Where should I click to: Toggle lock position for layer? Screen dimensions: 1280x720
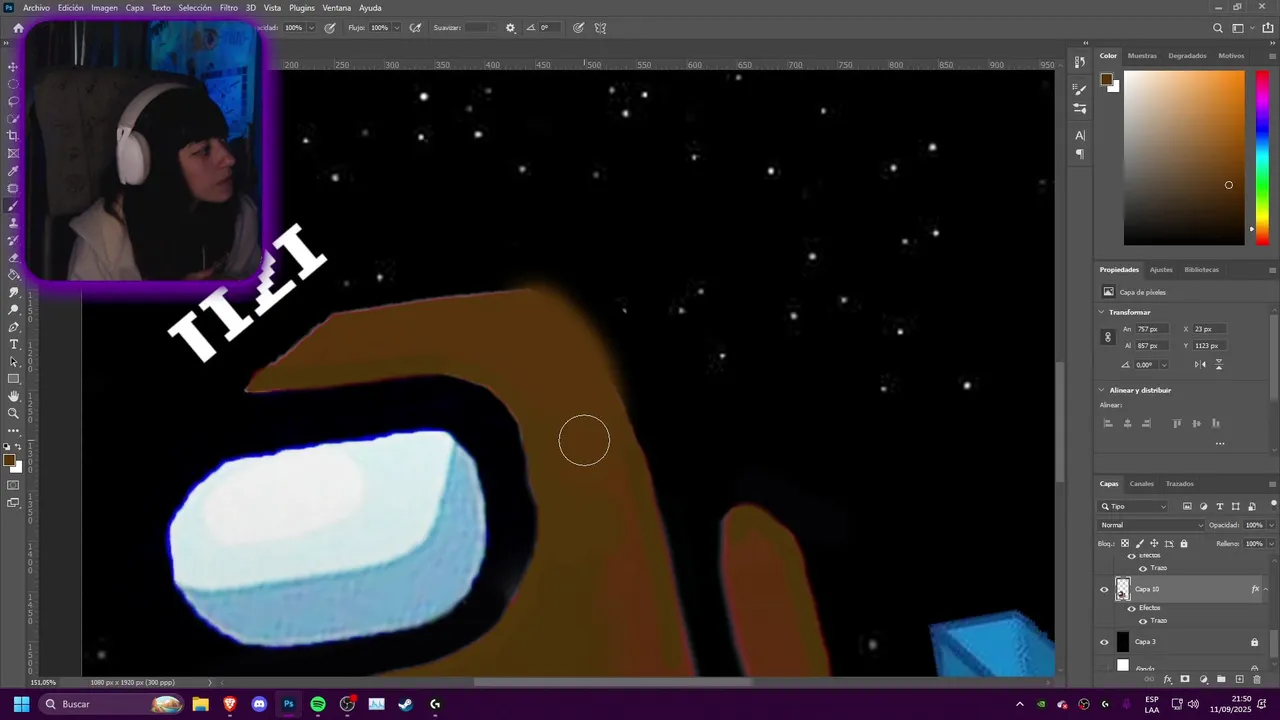tap(1154, 544)
